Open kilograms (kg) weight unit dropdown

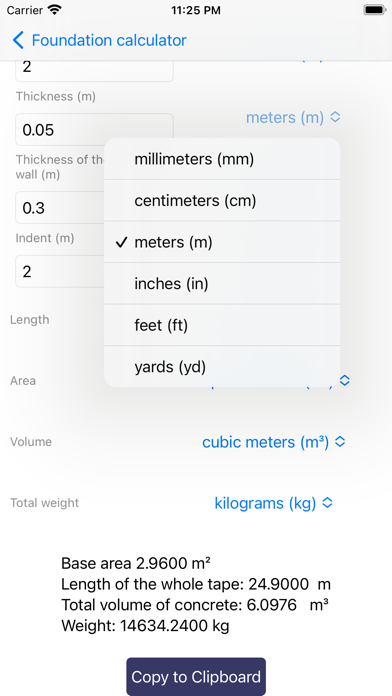tap(273, 503)
